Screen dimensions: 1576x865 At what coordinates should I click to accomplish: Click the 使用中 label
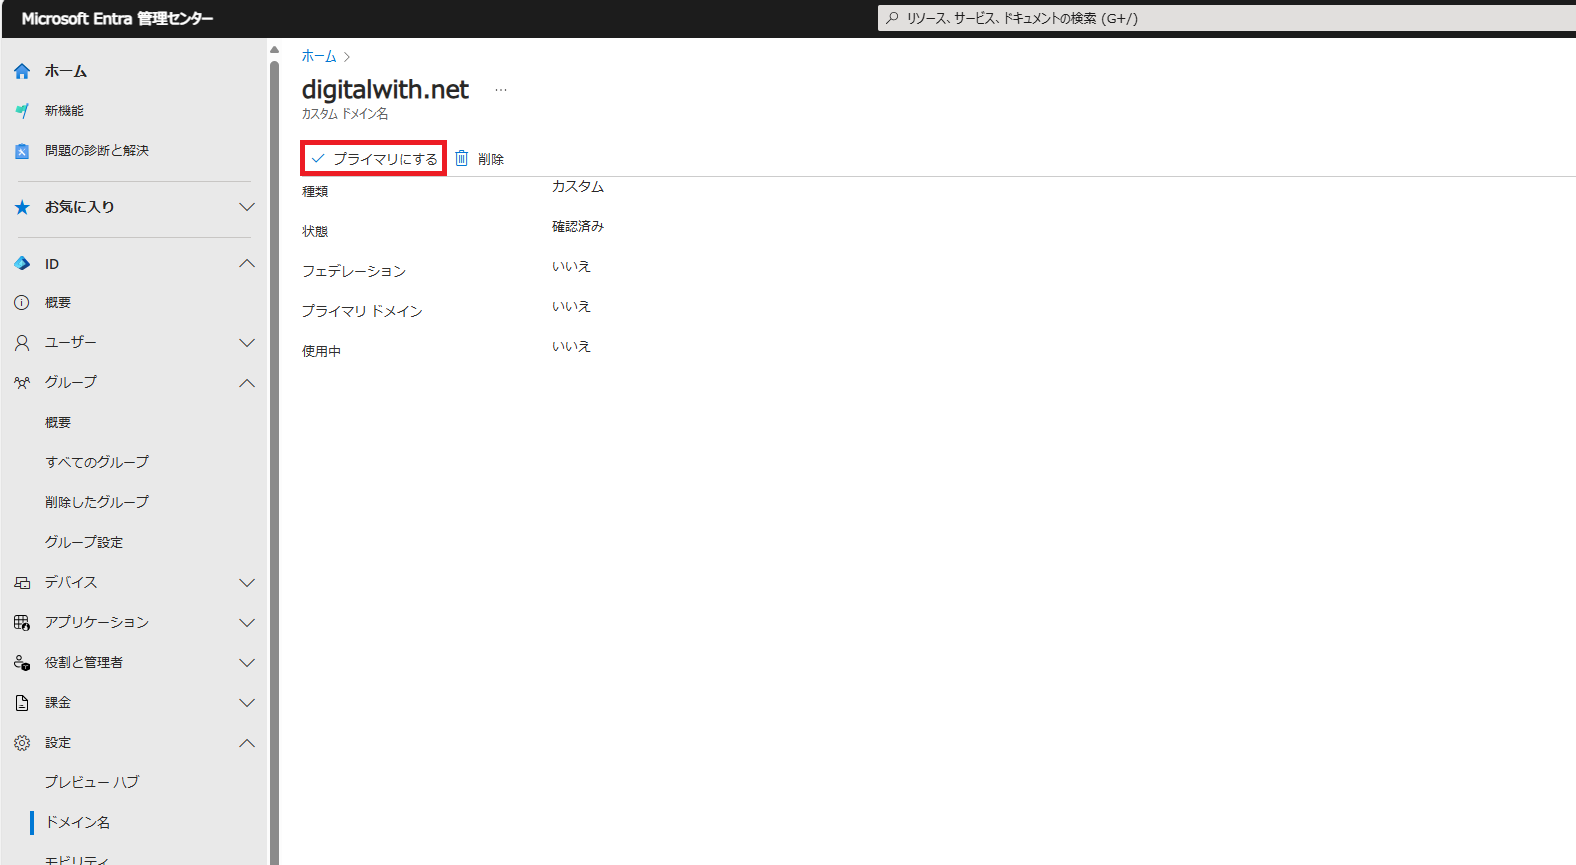tap(321, 351)
